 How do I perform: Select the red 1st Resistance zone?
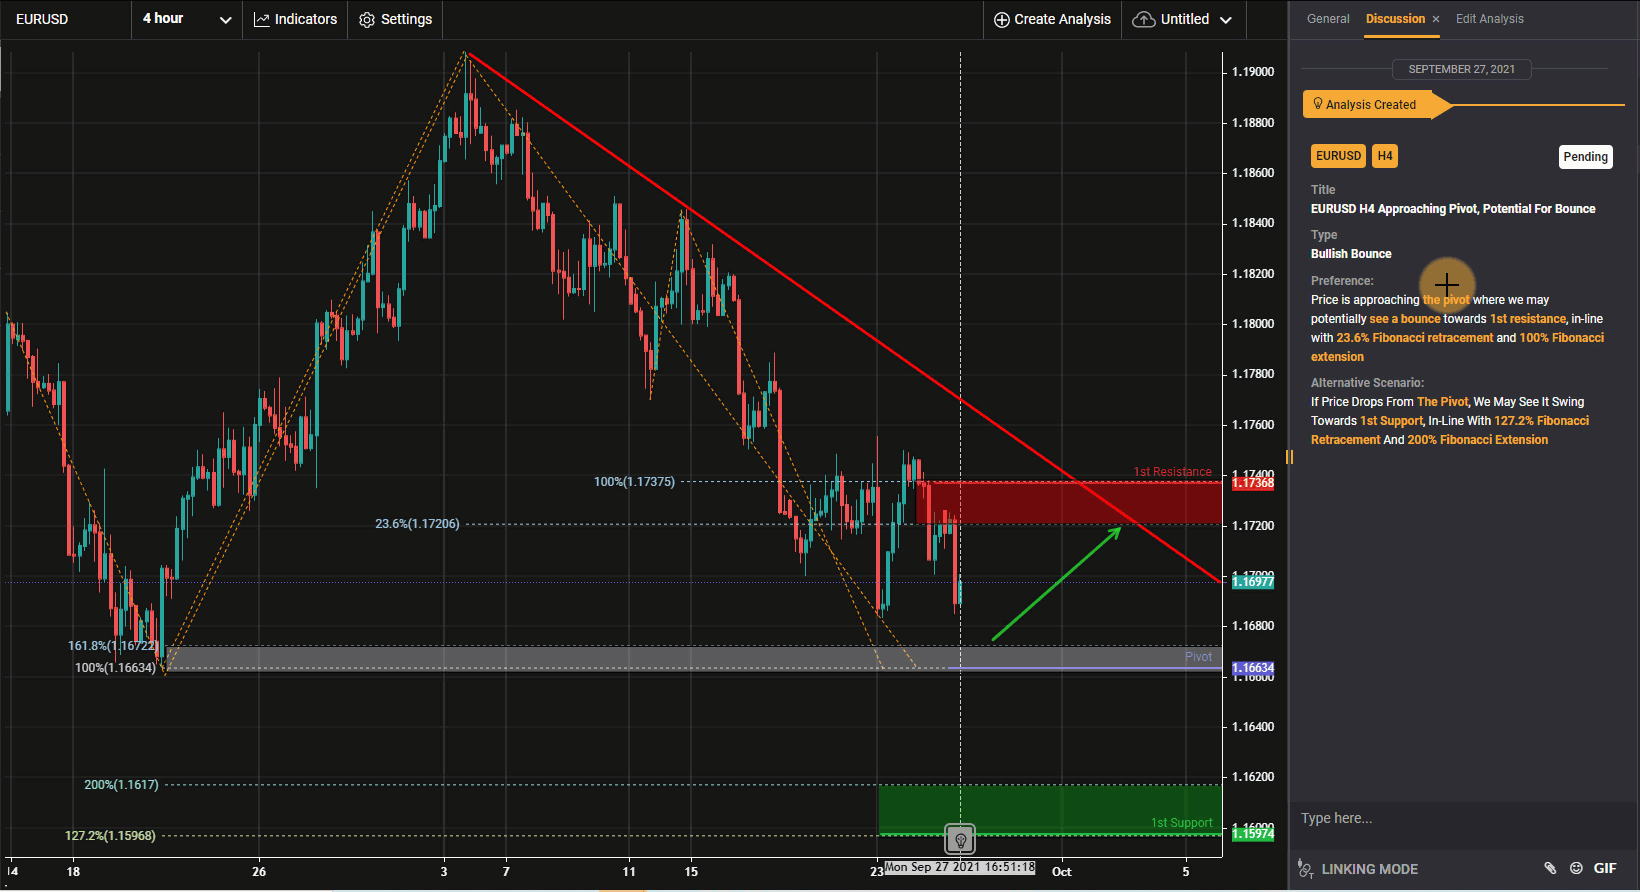tap(1069, 503)
